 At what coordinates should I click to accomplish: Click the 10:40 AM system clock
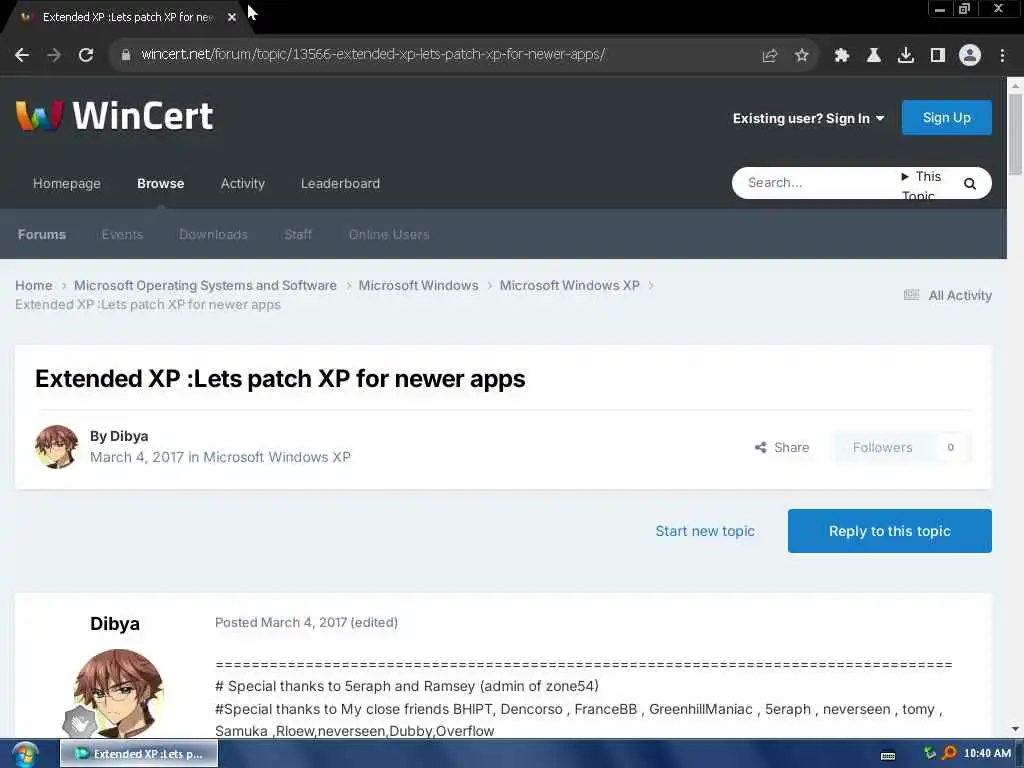(987, 753)
